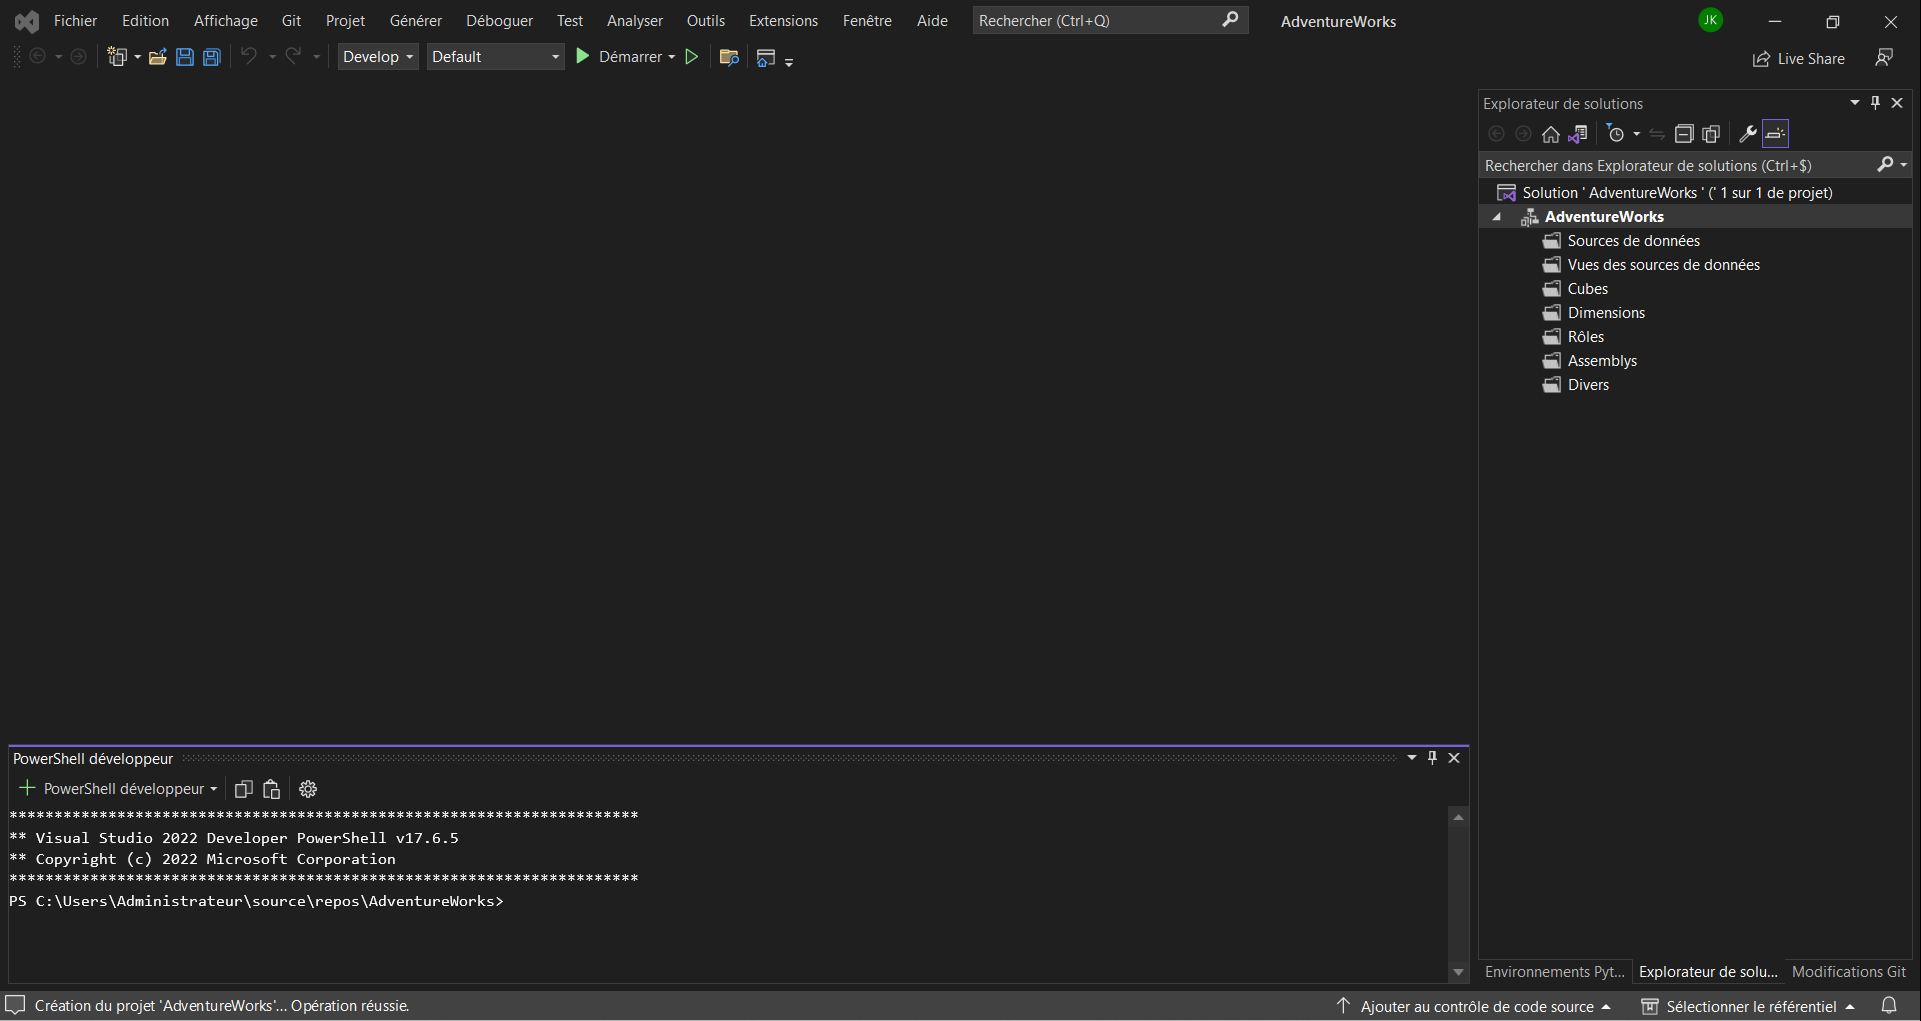The image size is (1921, 1021).
Task: Click Sélectionner le référentiel button
Action: pyautogui.click(x=1748, y=1007)
